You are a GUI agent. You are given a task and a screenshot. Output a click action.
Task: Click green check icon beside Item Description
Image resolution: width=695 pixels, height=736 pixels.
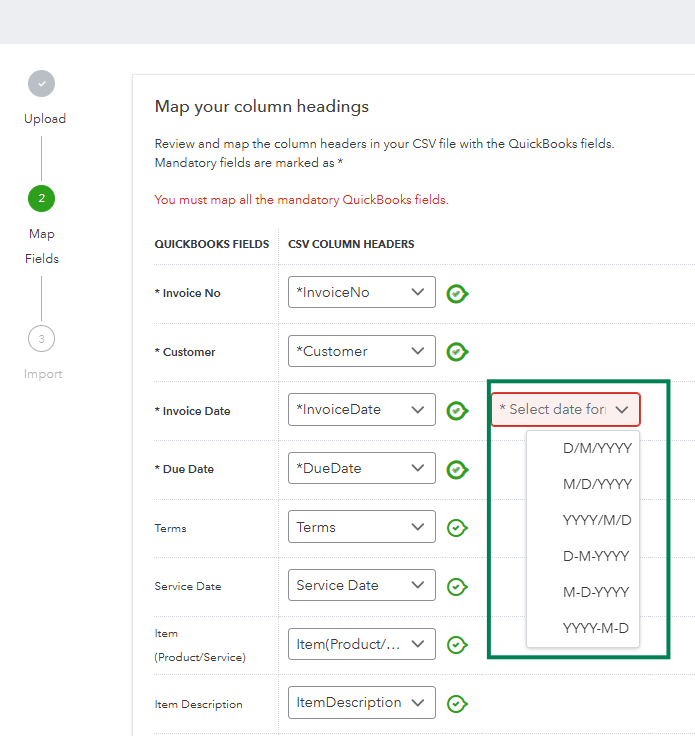(x=457, y=704)
